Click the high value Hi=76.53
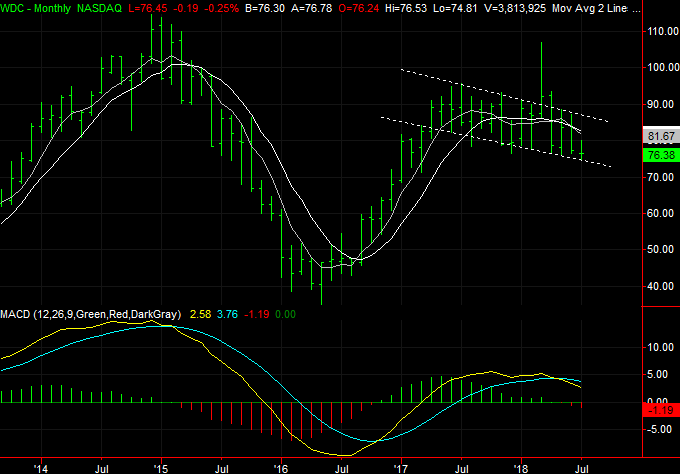 pyautogui.click(x=405, y=8)
